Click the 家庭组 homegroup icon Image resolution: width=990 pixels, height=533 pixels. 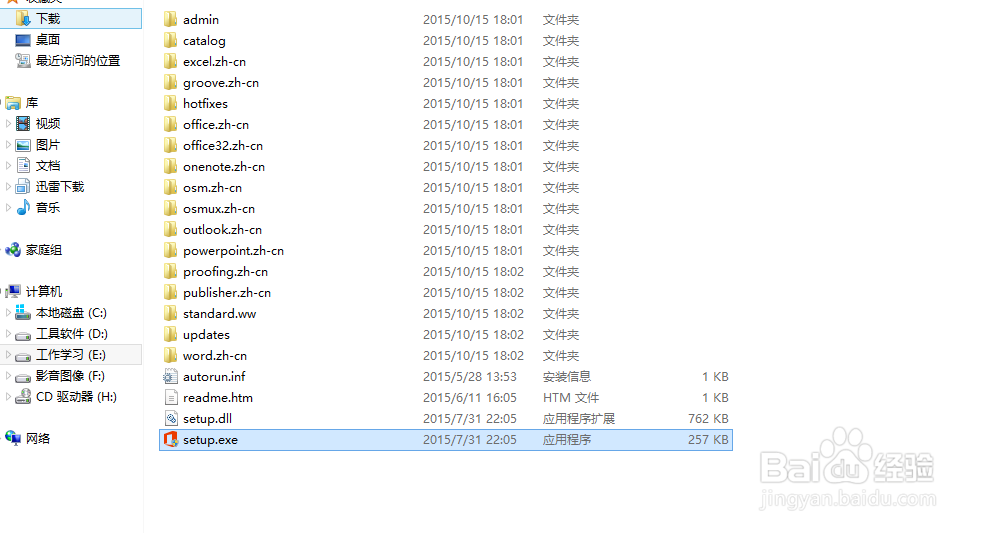(13, 250)
